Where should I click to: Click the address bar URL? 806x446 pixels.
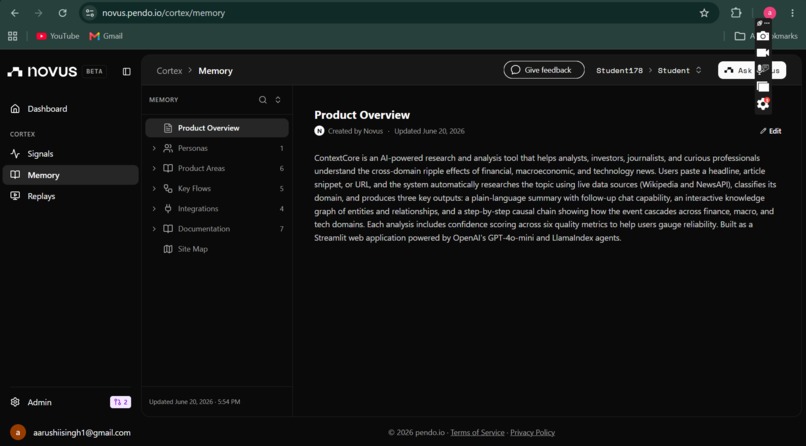click(163, 13)
